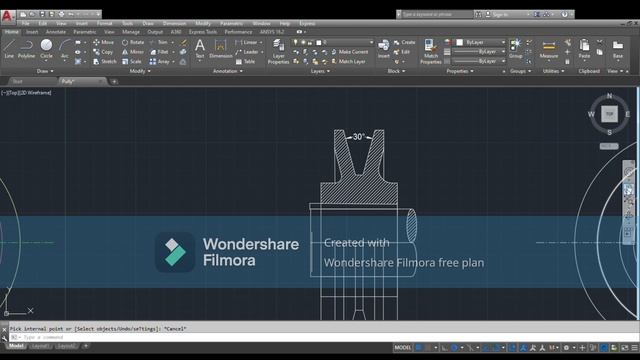Open the Format menu
This screenshot has height=360, width=640.
tap(104, 24)
